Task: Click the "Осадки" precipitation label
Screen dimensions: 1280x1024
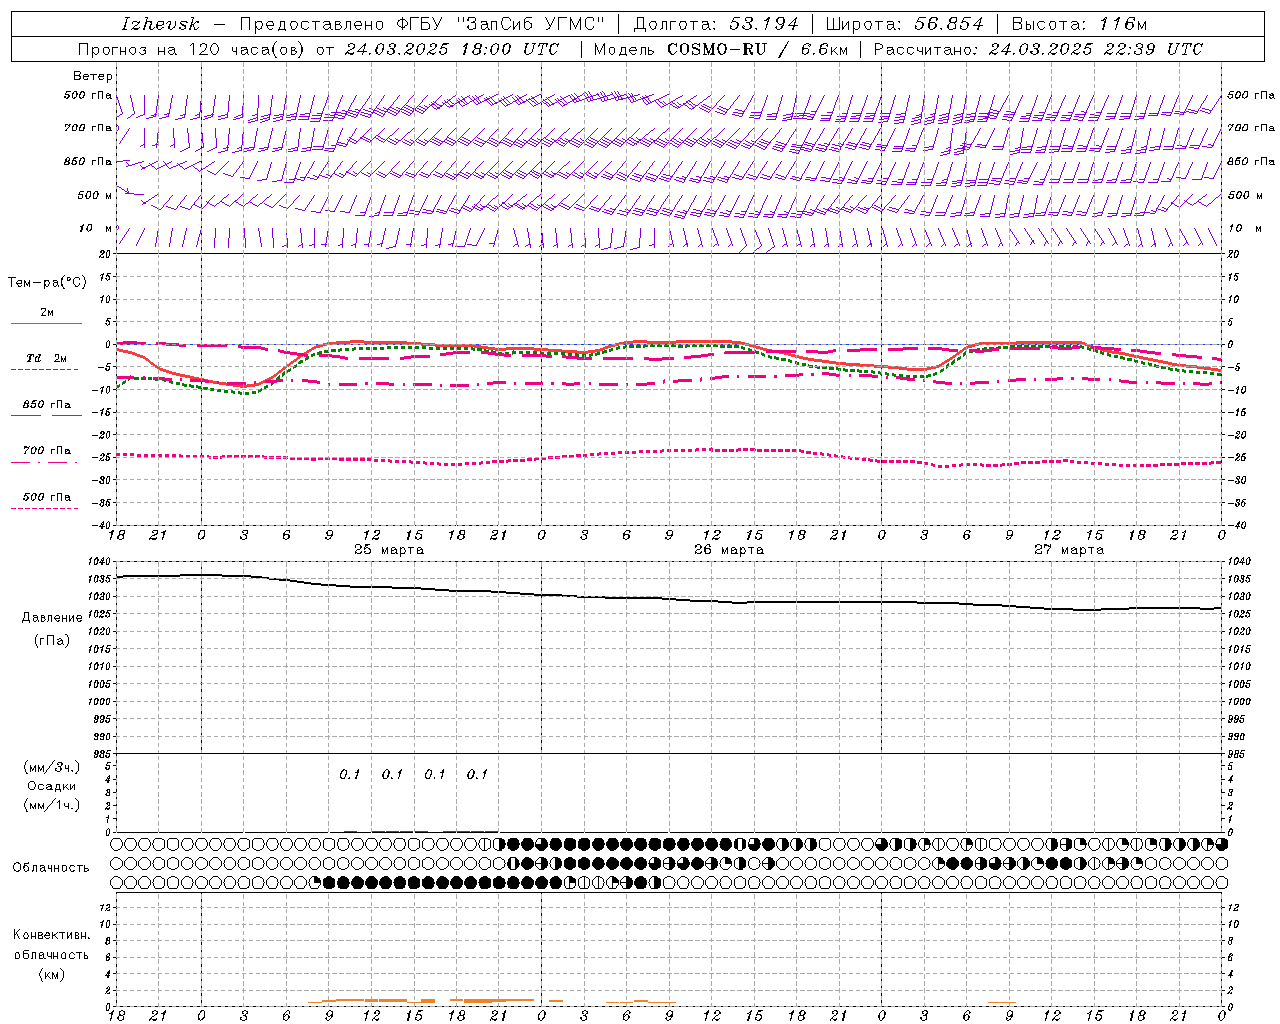Action: click(x=52, y=786)
